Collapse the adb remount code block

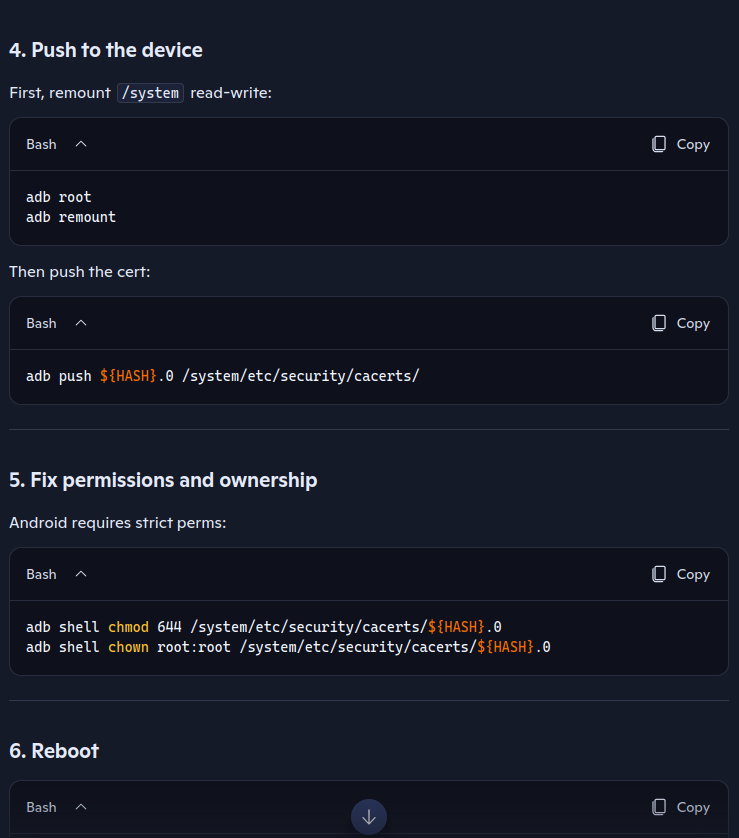coord(81,144)
